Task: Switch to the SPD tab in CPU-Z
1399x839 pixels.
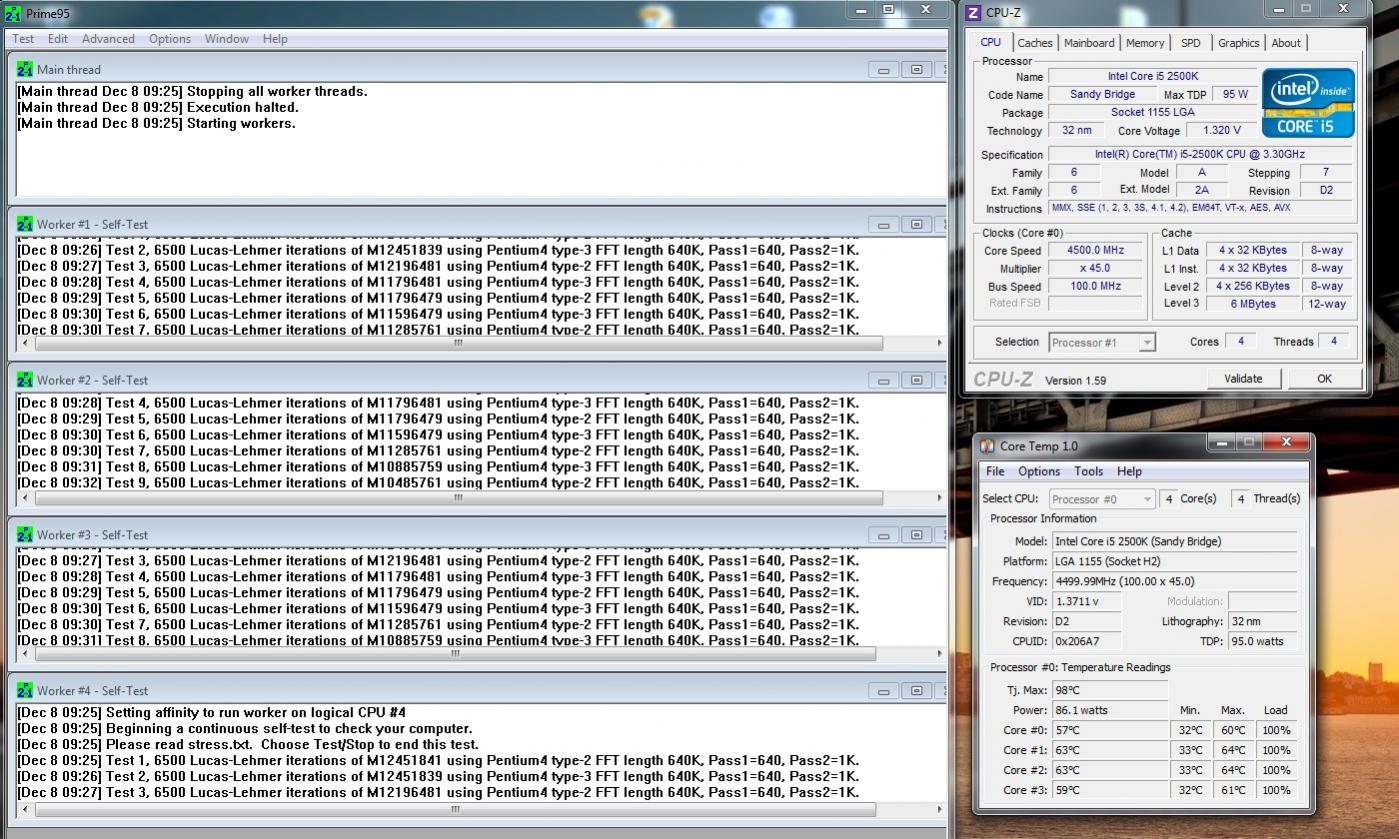Action: (x=1190, y=43)
